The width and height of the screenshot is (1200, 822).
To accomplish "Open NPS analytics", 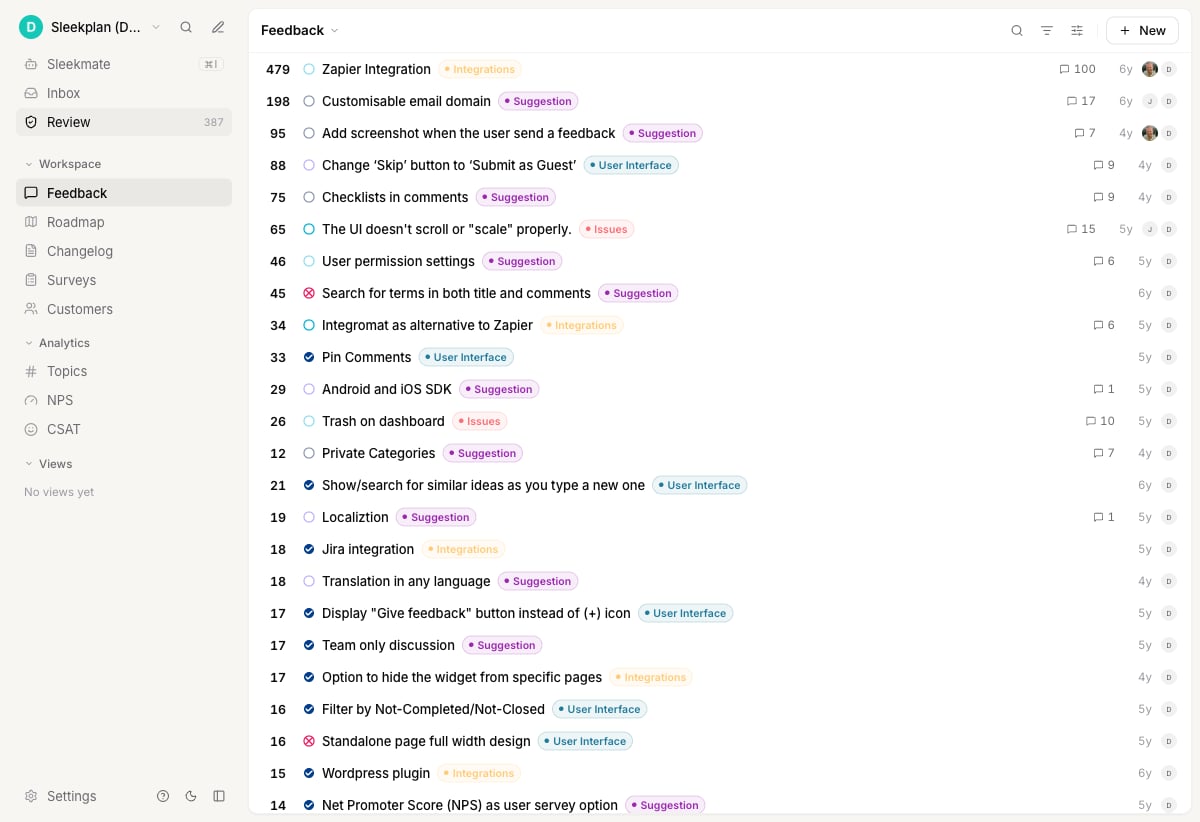I will pyautogui.click(x=124, y=400).
